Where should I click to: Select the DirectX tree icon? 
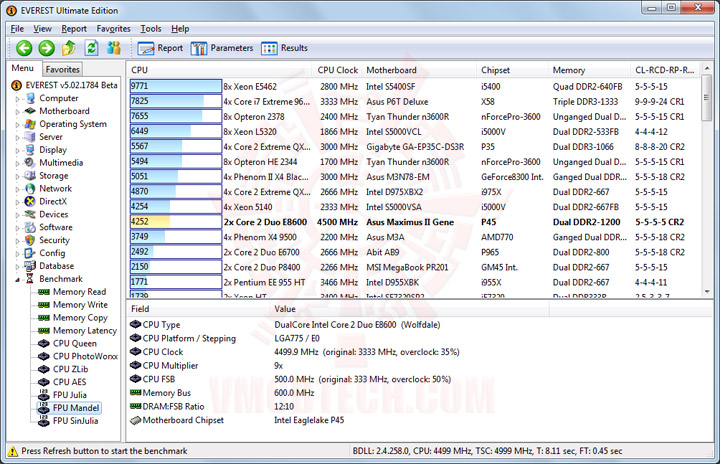point(30,201)
